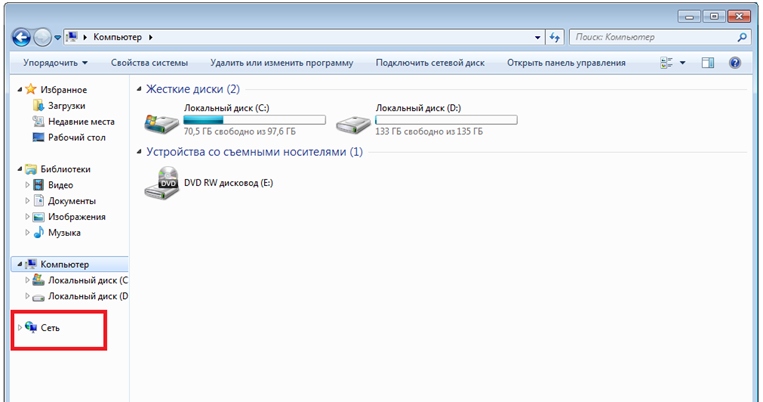
Task: Click the C: drive free space bar
Action: coord(255,118)
